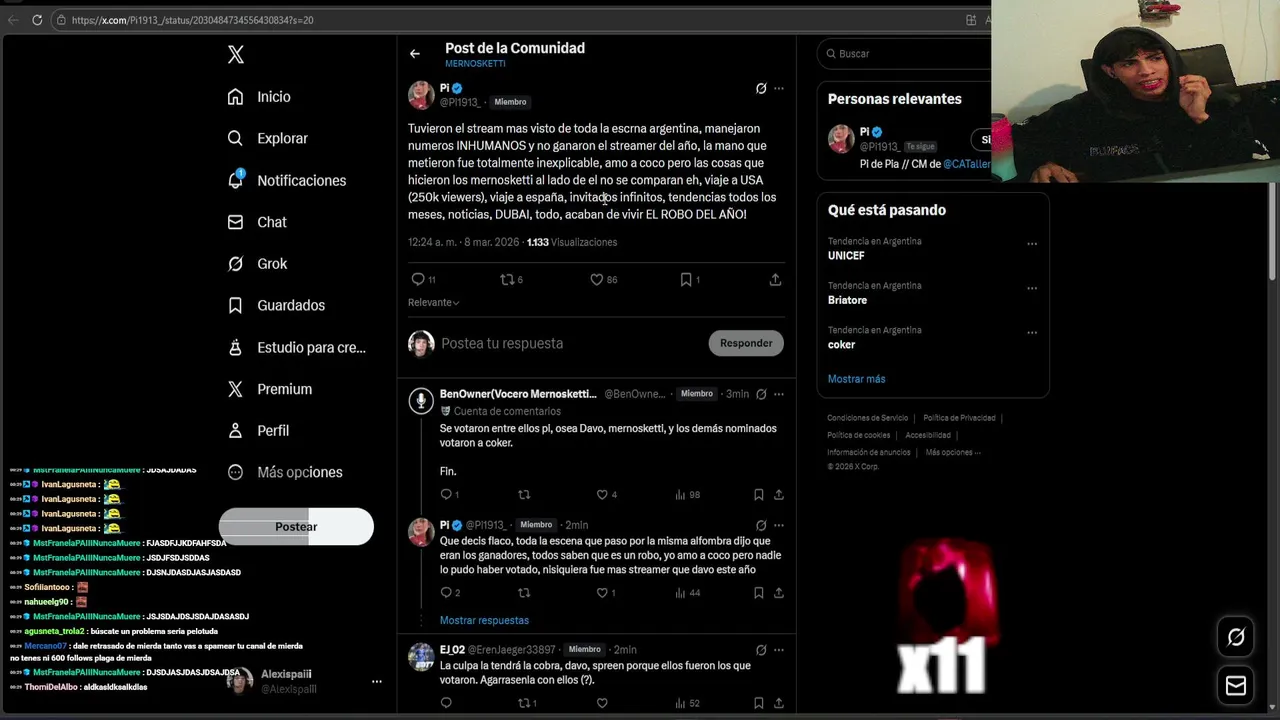This screenshot has width=1280, height=720.
Task: Open the UNICEF trend options dots
Action: [1032, 243]
